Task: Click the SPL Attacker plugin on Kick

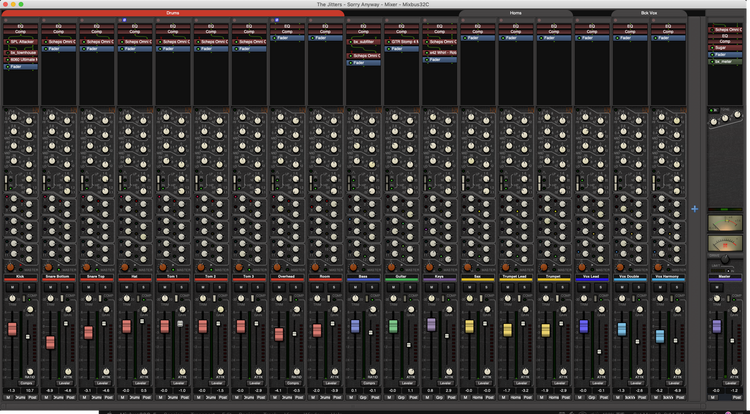Action: pos(21,42)
